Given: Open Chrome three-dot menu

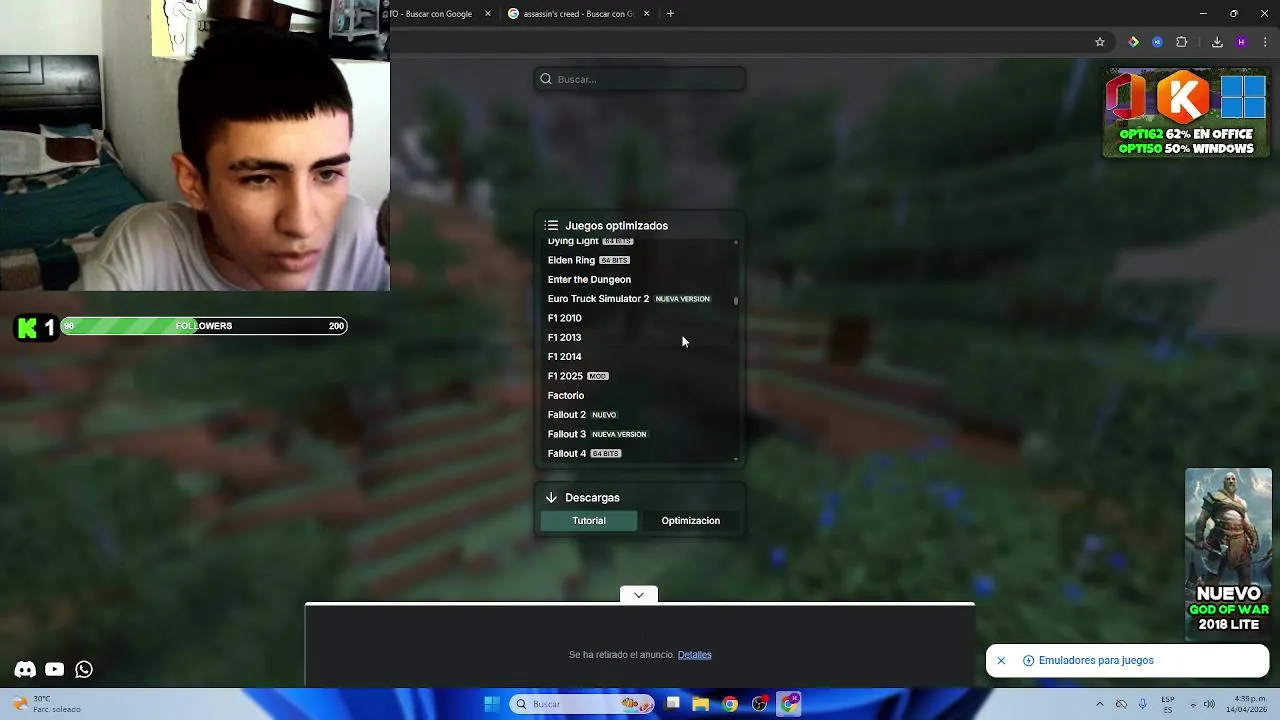Looking at the screenshot, I should pos(1265,42).
